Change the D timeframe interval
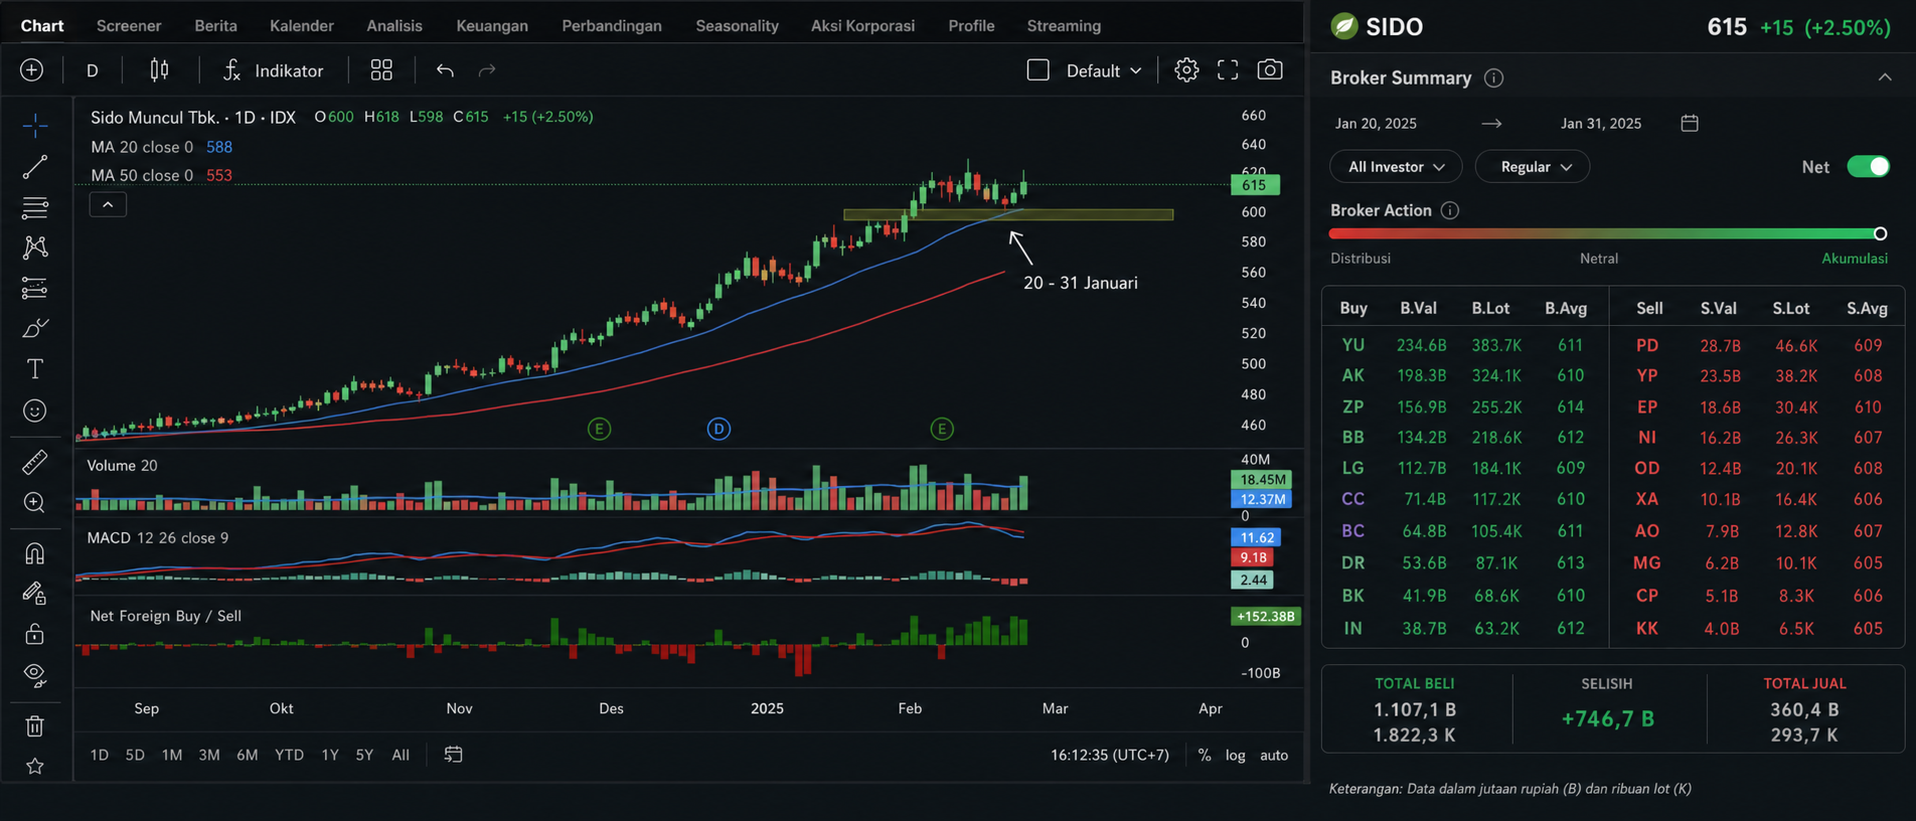The height and width of the screenshot is (821, 1916). pos(92,71)
